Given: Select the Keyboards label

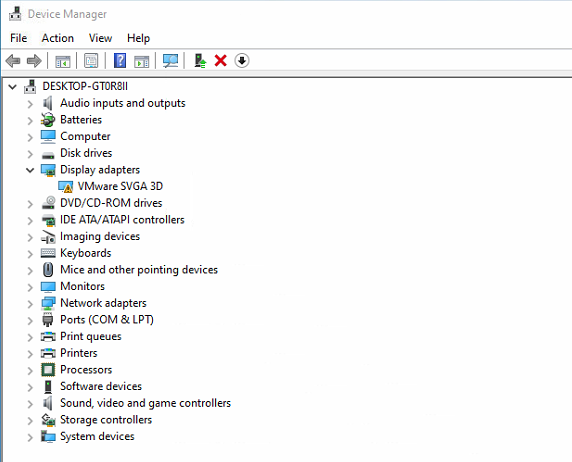Looking at the screenshot, I should (86, 253).
